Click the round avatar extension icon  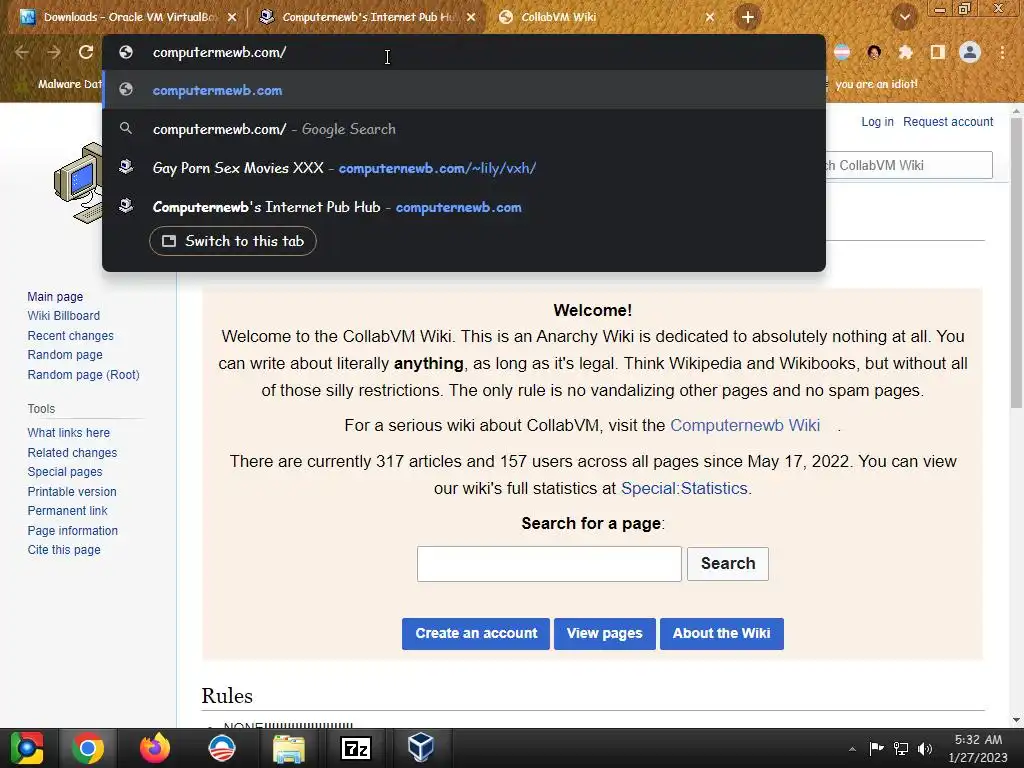(874, 52)
